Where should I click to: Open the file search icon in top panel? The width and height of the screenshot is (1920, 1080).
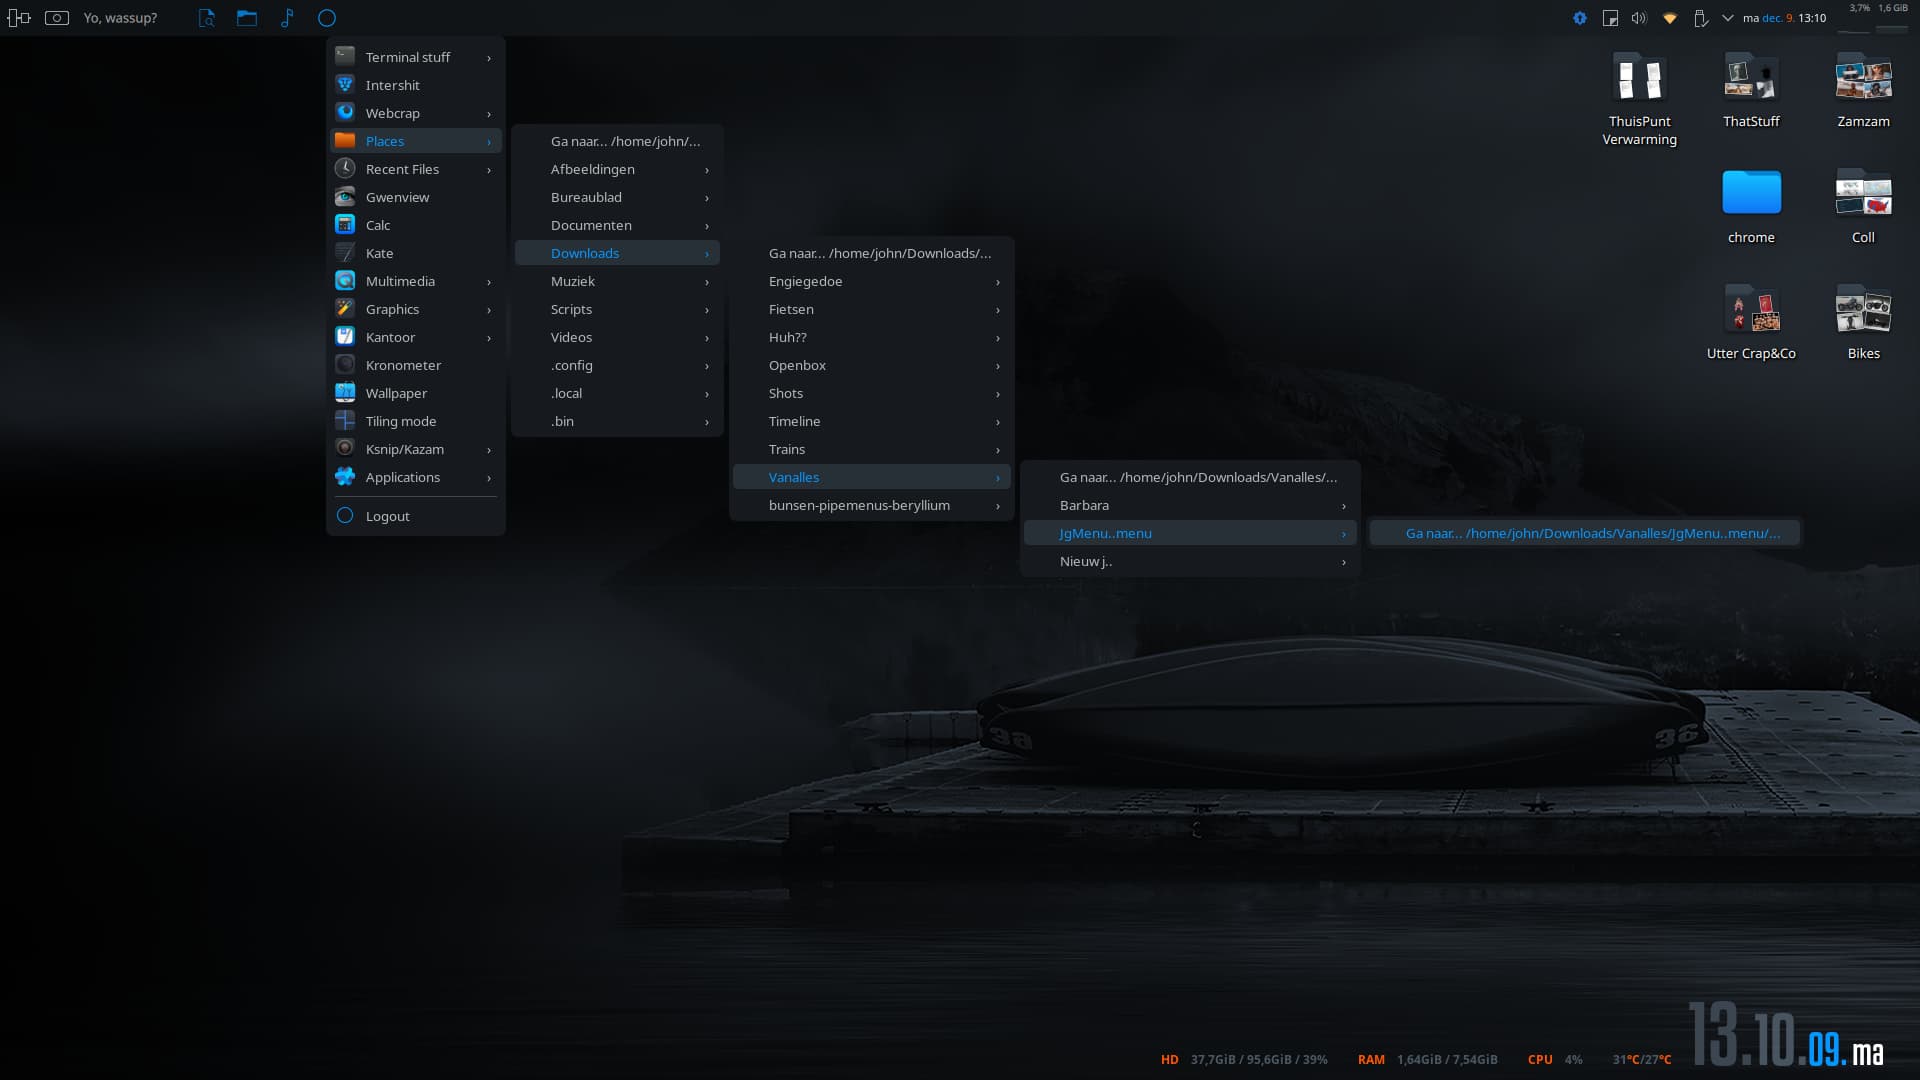pos(207,18)
